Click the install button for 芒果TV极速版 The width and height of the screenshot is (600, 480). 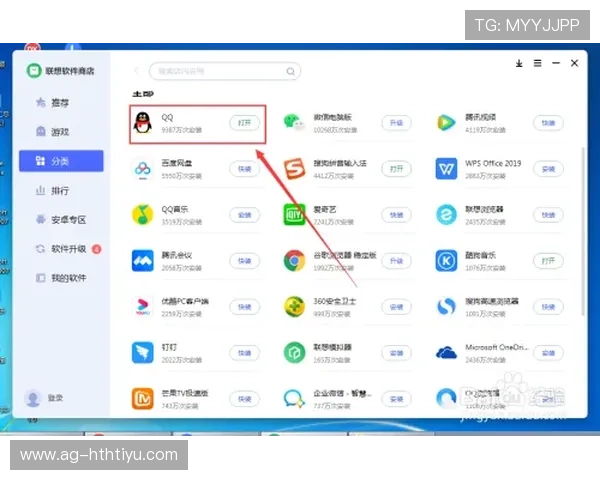(244, 399)
